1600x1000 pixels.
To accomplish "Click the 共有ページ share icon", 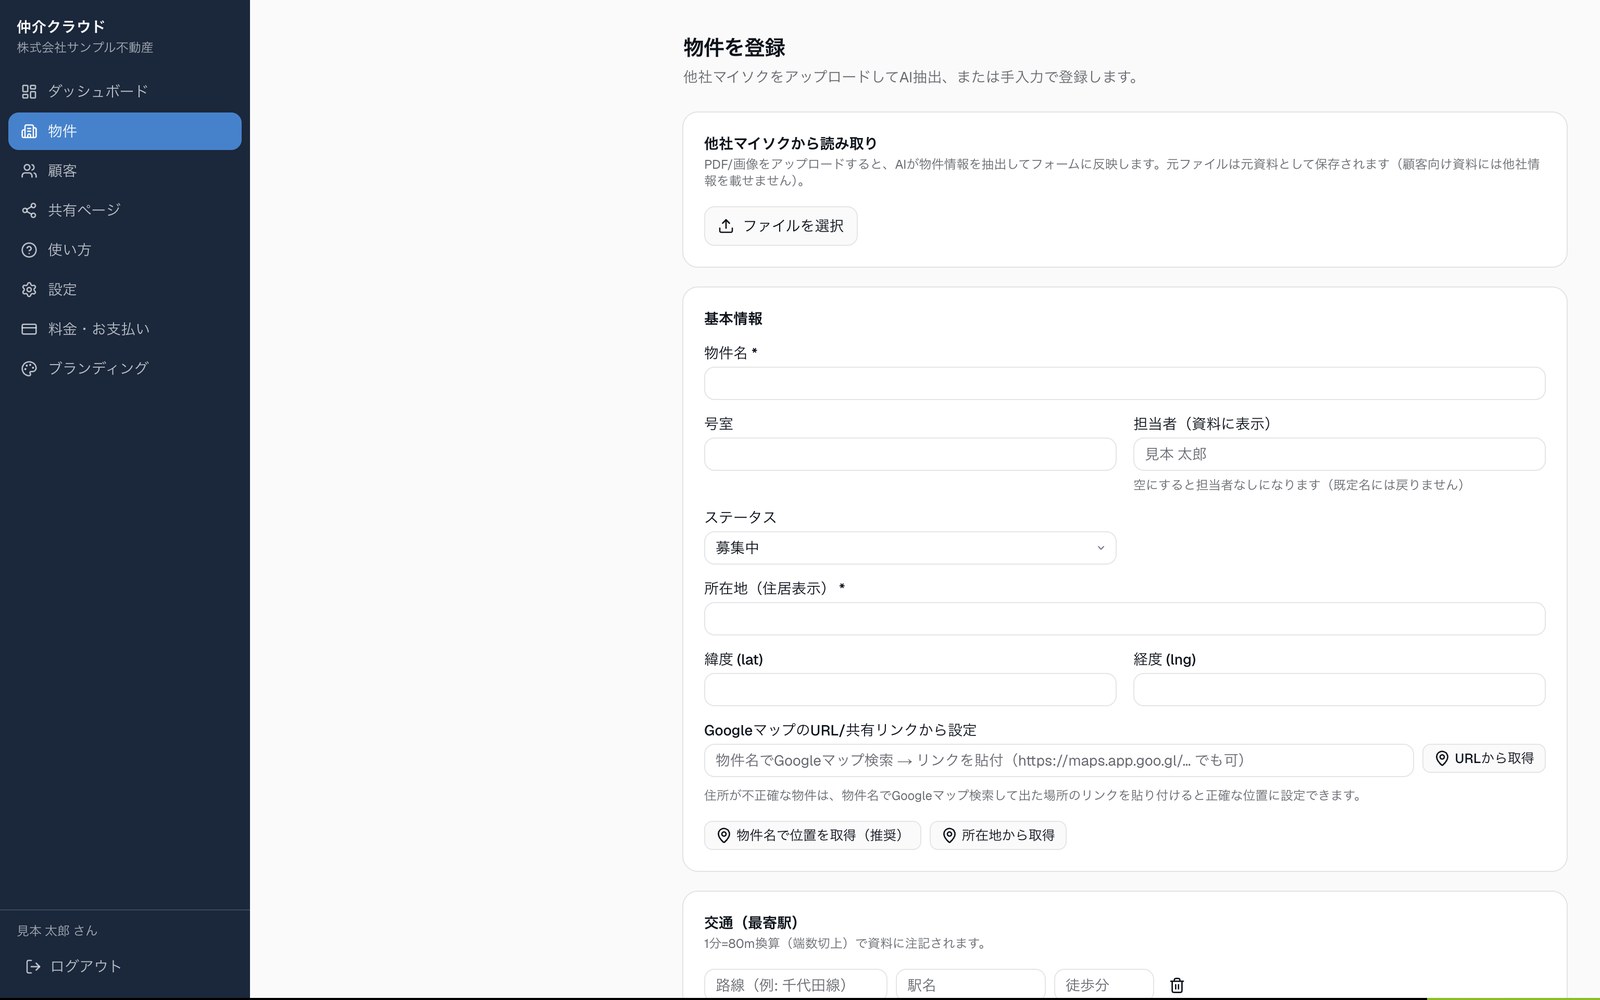I will point(29,210).
